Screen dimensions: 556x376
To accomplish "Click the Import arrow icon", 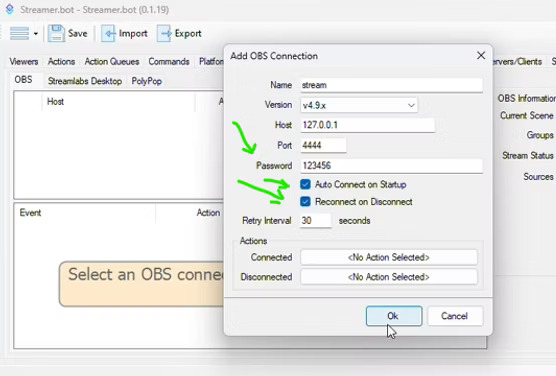I will pos(108,33).
